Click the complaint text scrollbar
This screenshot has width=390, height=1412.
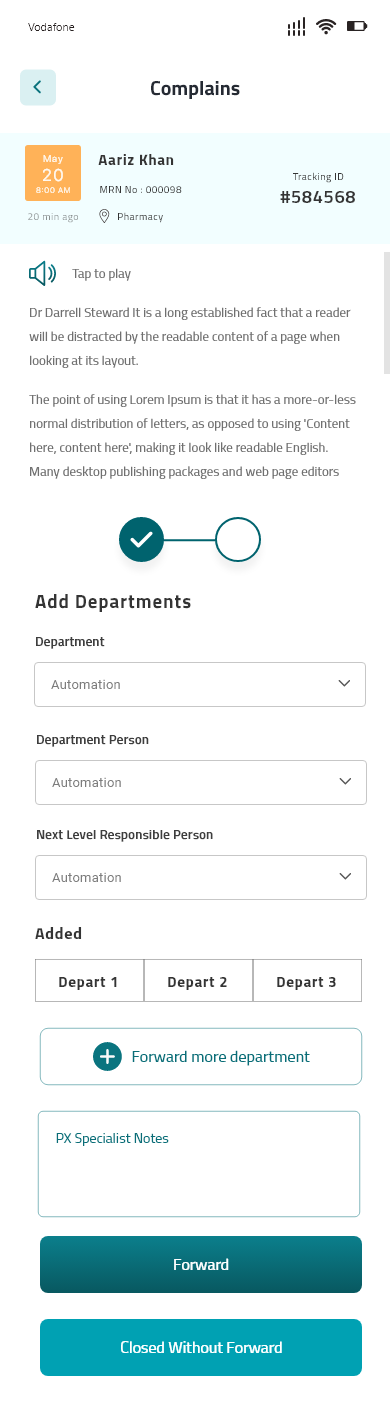click(387, 312)
